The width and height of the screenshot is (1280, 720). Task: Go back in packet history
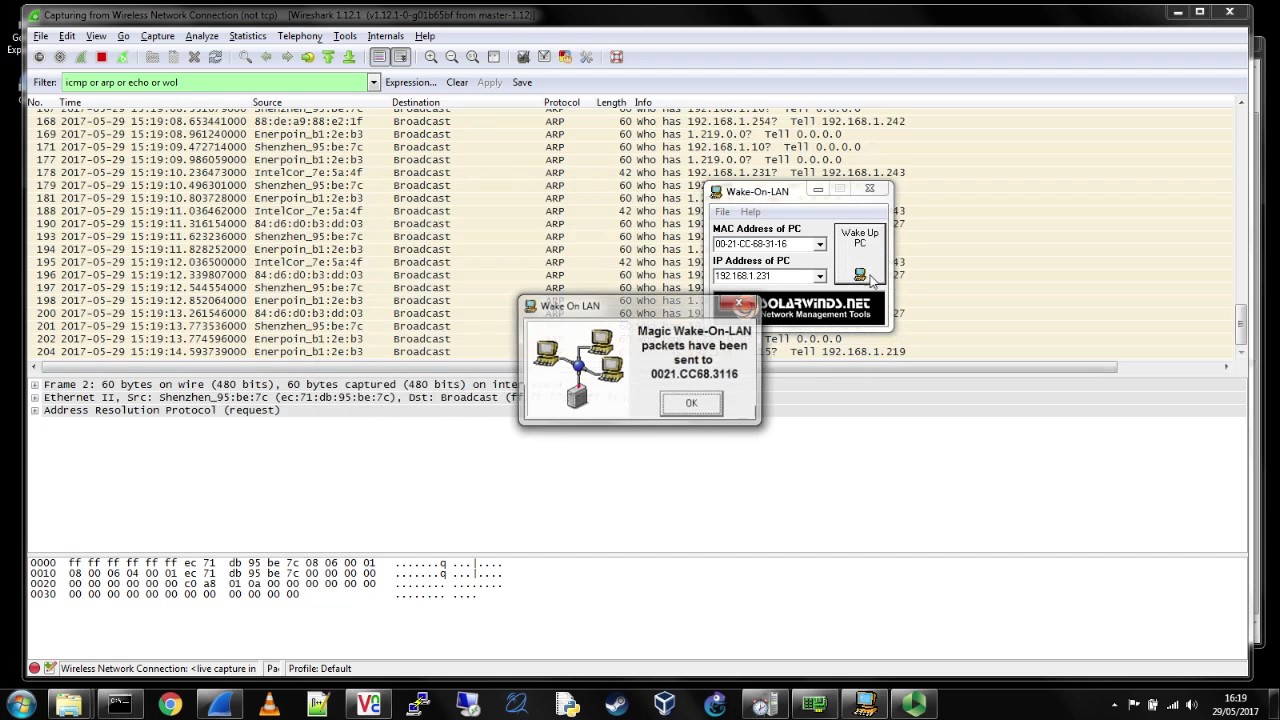point(266,57)
